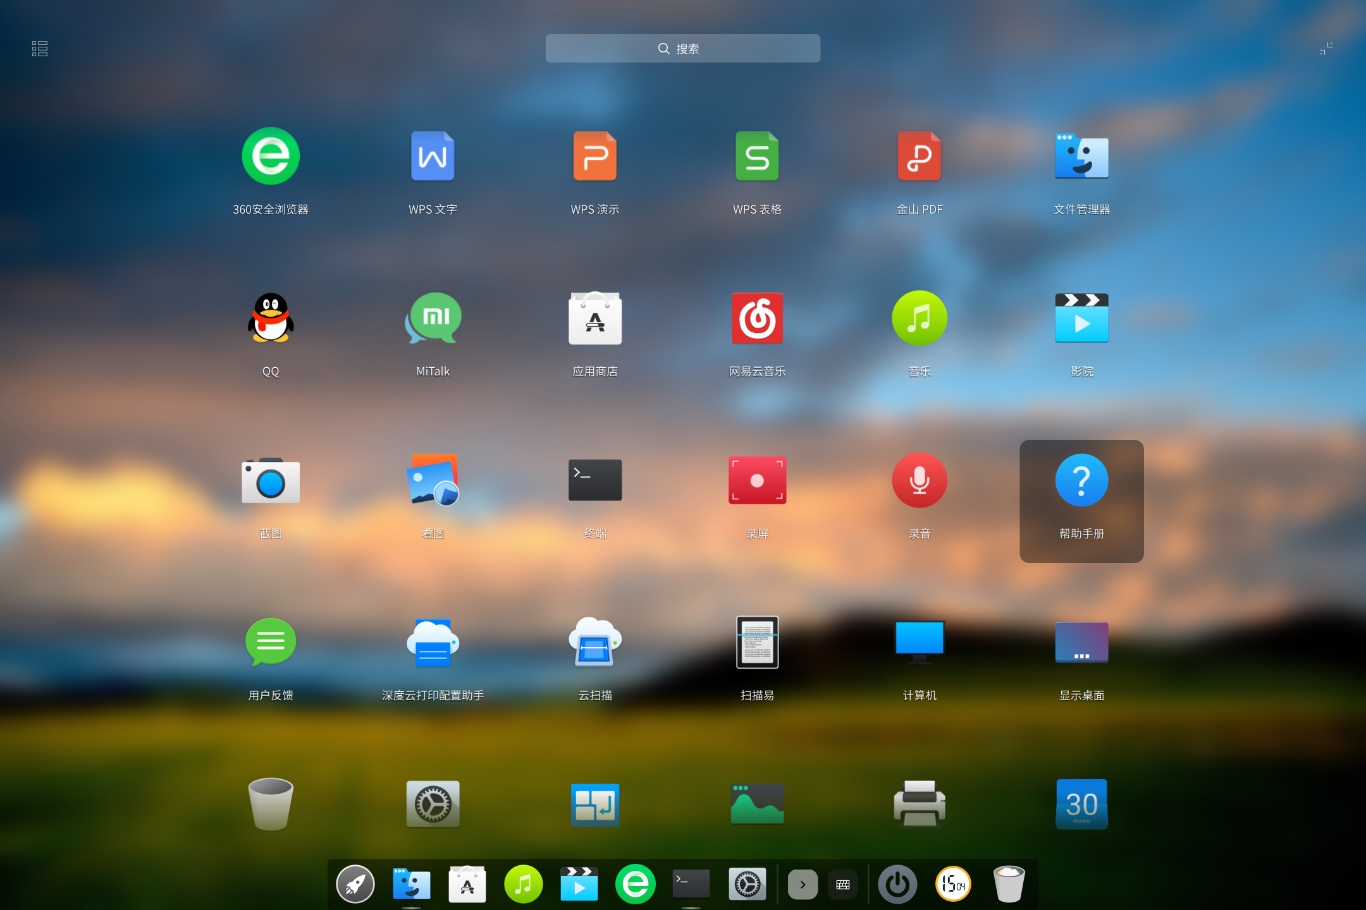Switch launcher to category list mode

[x=40, y=48]
